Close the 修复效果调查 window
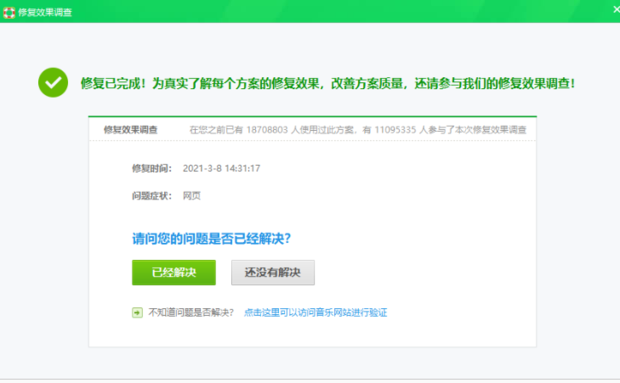 616,9
